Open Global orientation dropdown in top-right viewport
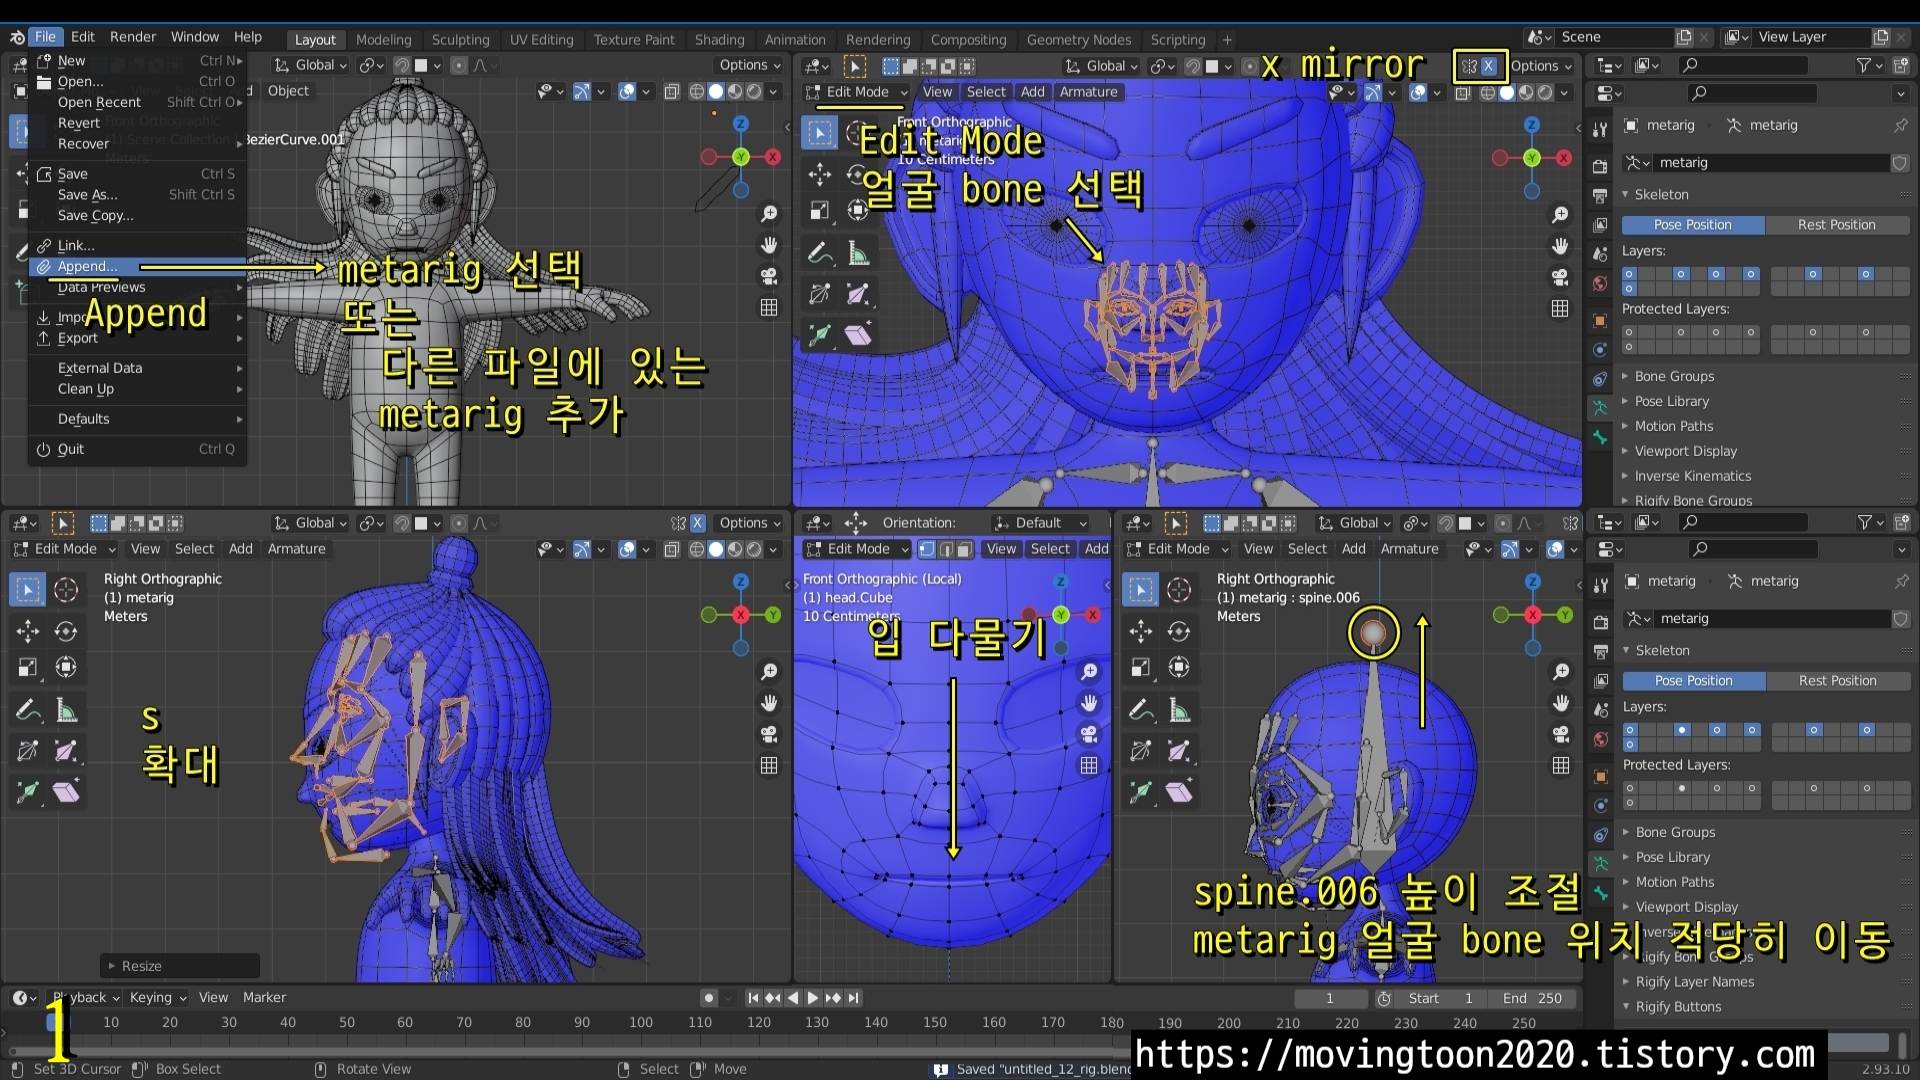The image size is (1920, 1080). coord(1102,66)
